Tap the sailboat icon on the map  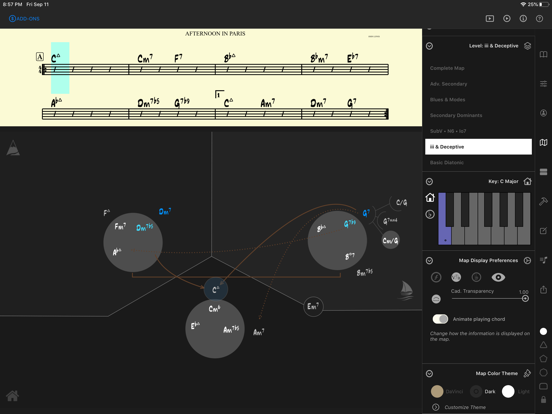click(406, 290)
